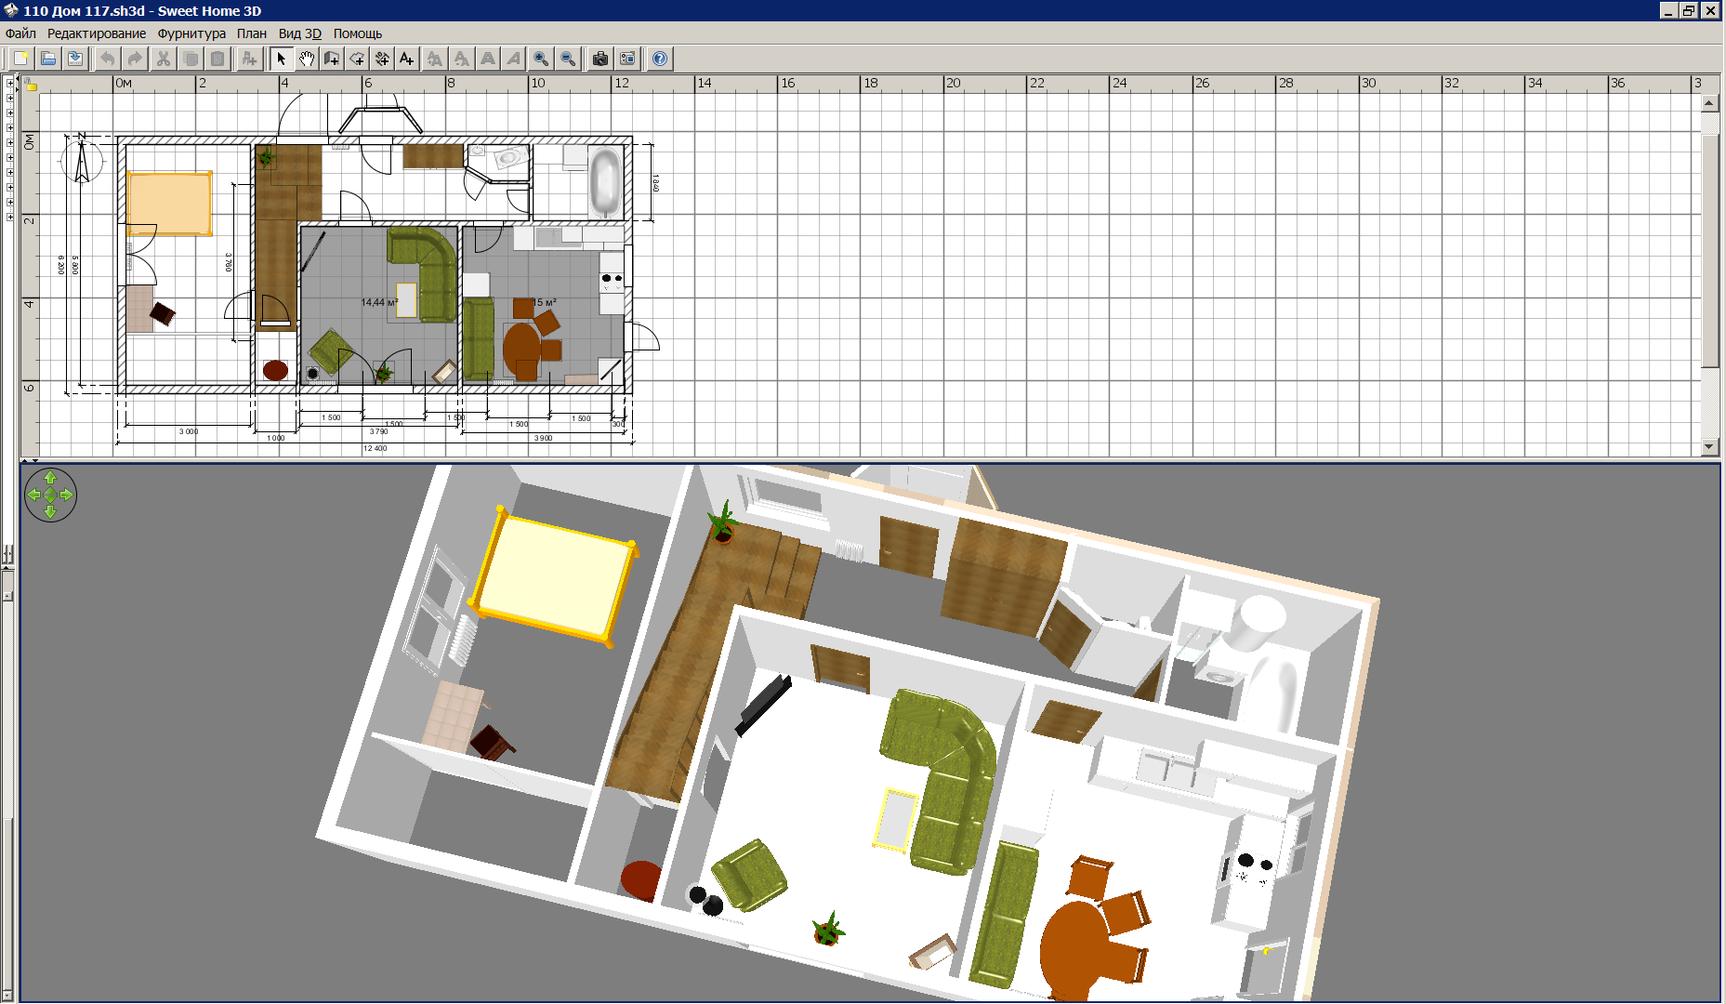Click the plan scrollbar up arrow

(1708, 102)
